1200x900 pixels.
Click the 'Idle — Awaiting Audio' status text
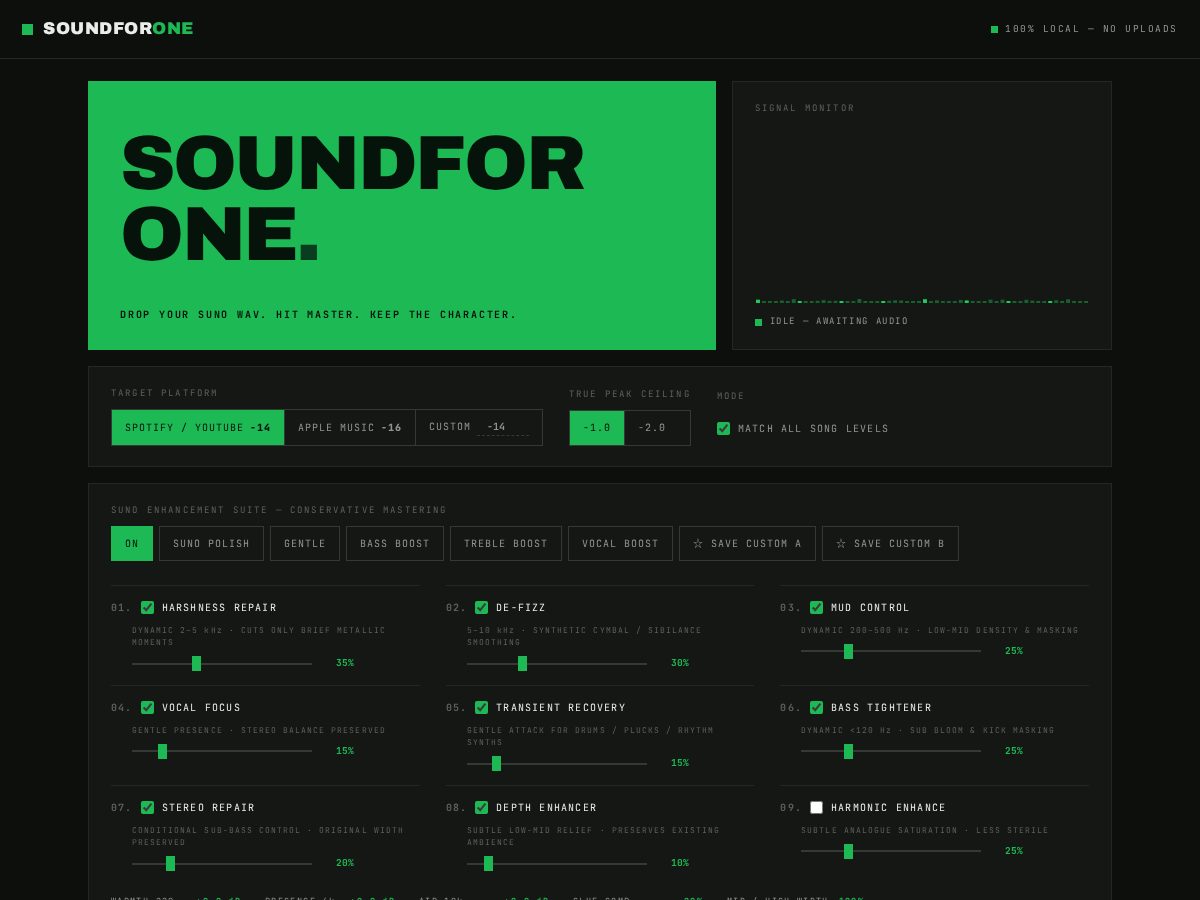point(839,322)
